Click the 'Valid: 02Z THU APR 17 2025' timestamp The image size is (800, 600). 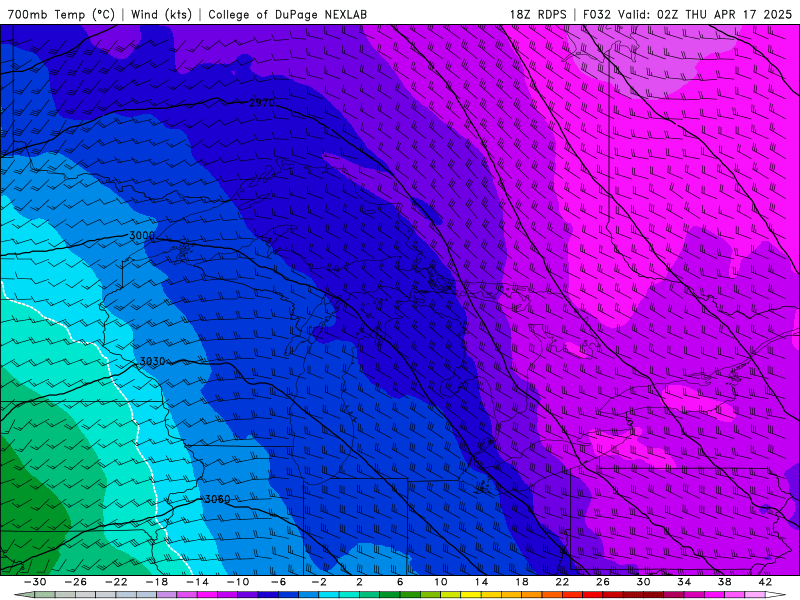pos(705,14)
